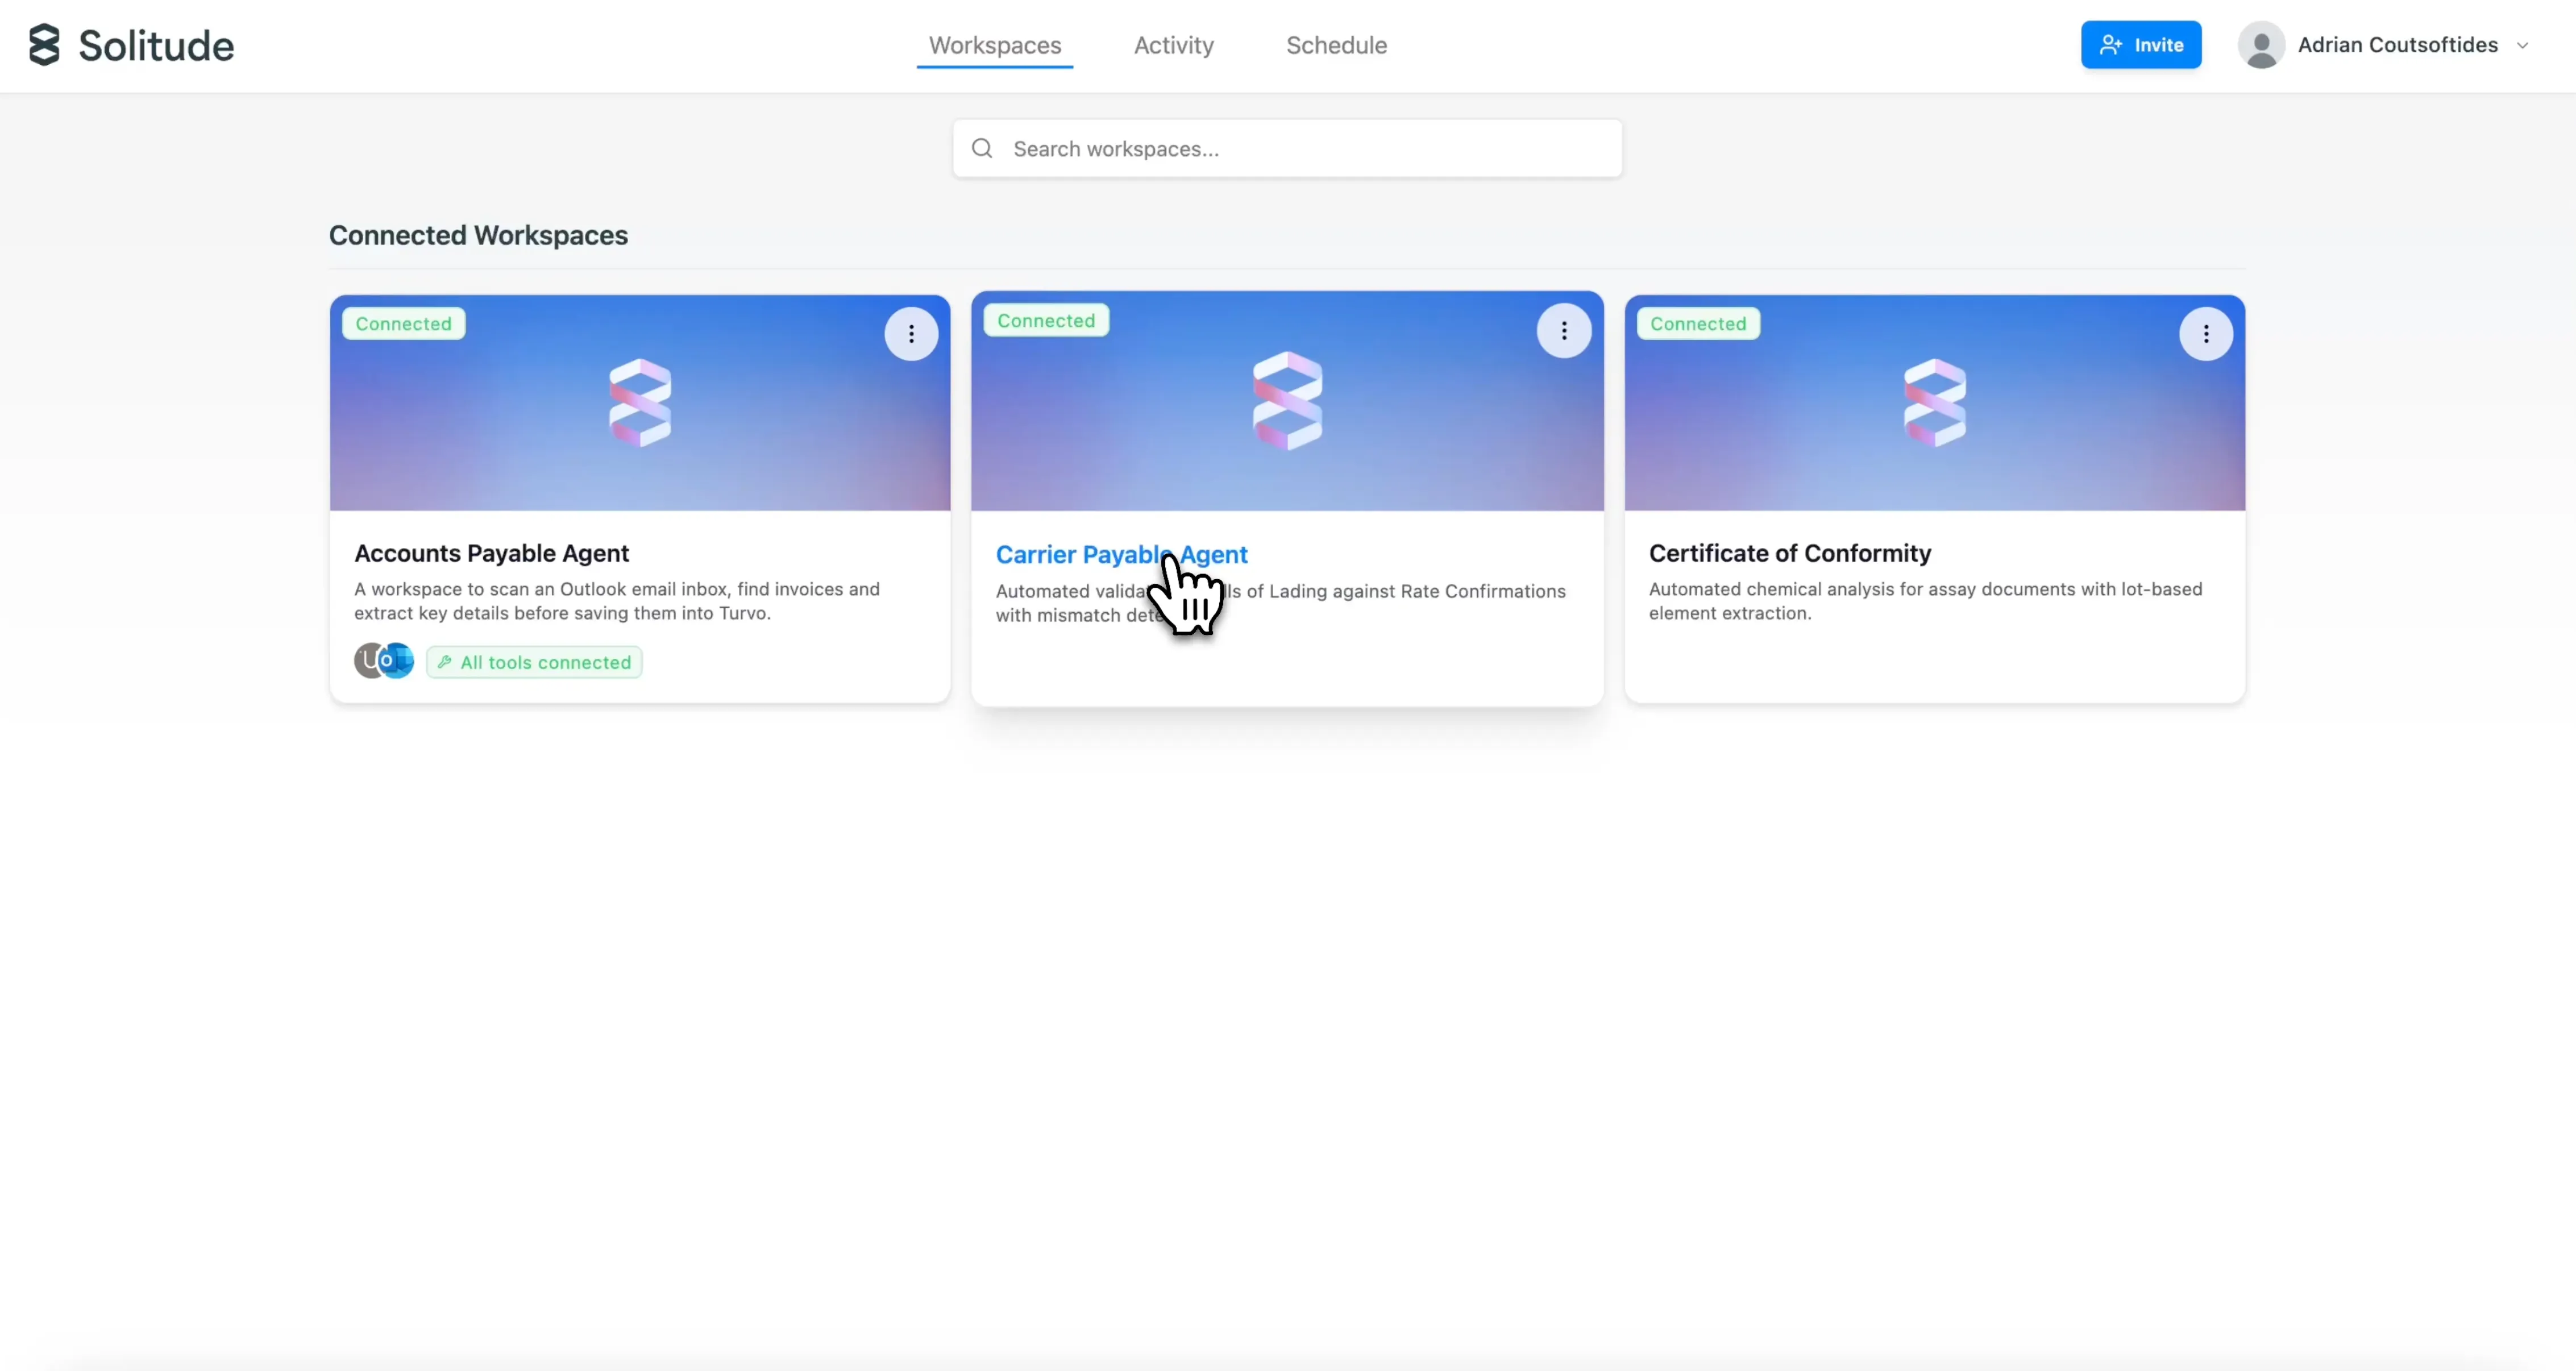Open the Accounts Payable Agent workspace title
This screenshot has width=2576, height=1371.
[491, 553]
